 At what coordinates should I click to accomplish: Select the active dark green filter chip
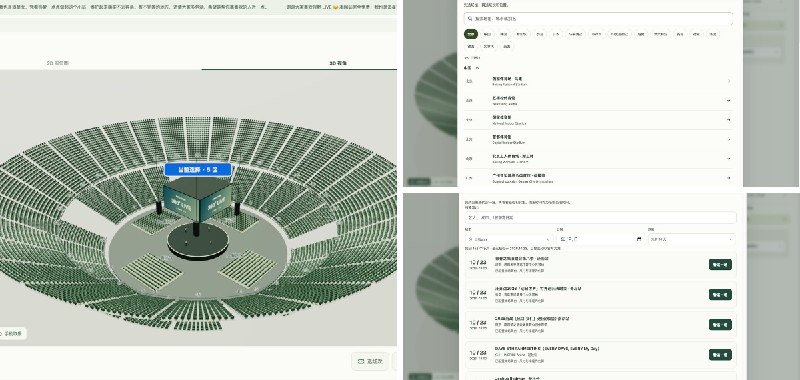tap(470, 34)
